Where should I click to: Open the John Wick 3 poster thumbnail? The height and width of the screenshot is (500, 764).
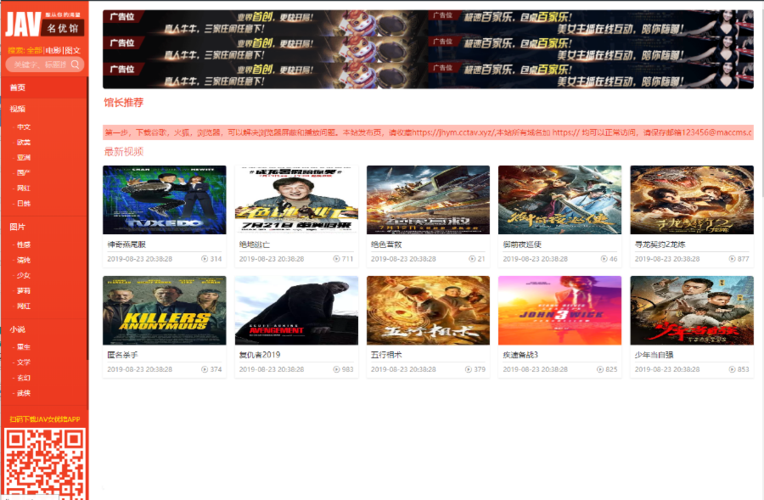(559, 310)
